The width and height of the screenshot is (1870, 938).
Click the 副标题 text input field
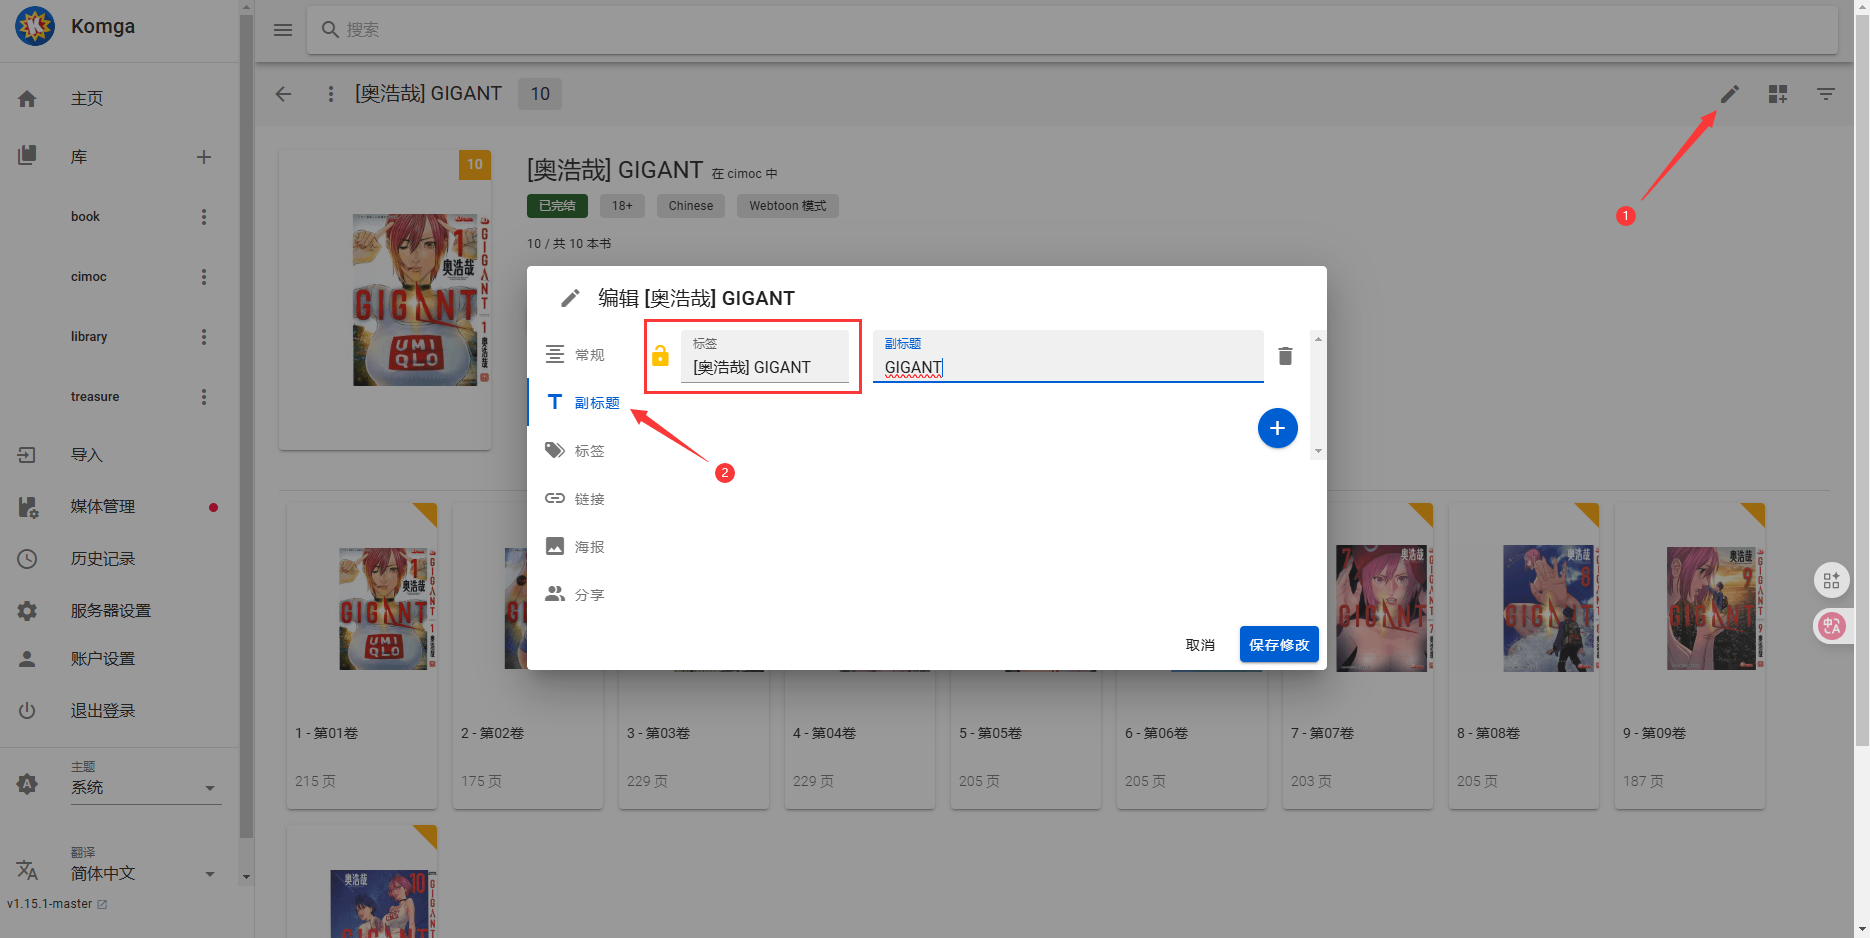pyautogui.click(x=1066, y=367)
